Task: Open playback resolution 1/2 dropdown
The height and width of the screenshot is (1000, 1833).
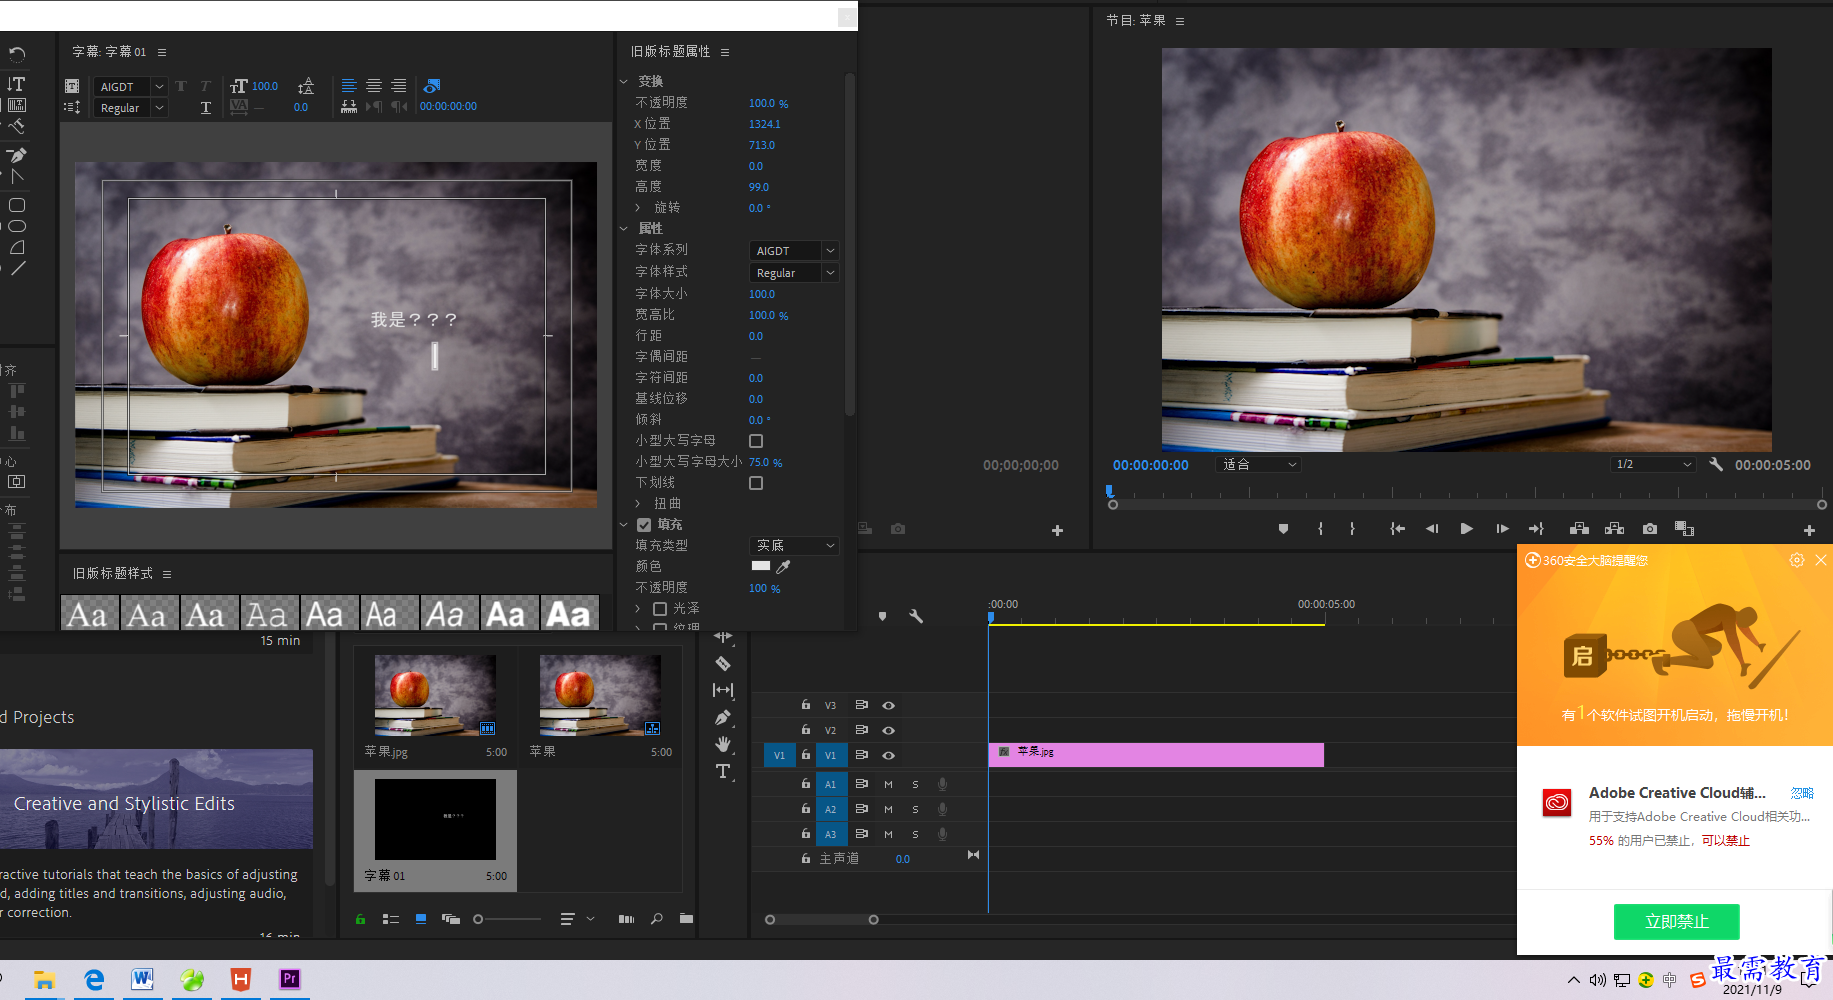Action: (1654, 465)
